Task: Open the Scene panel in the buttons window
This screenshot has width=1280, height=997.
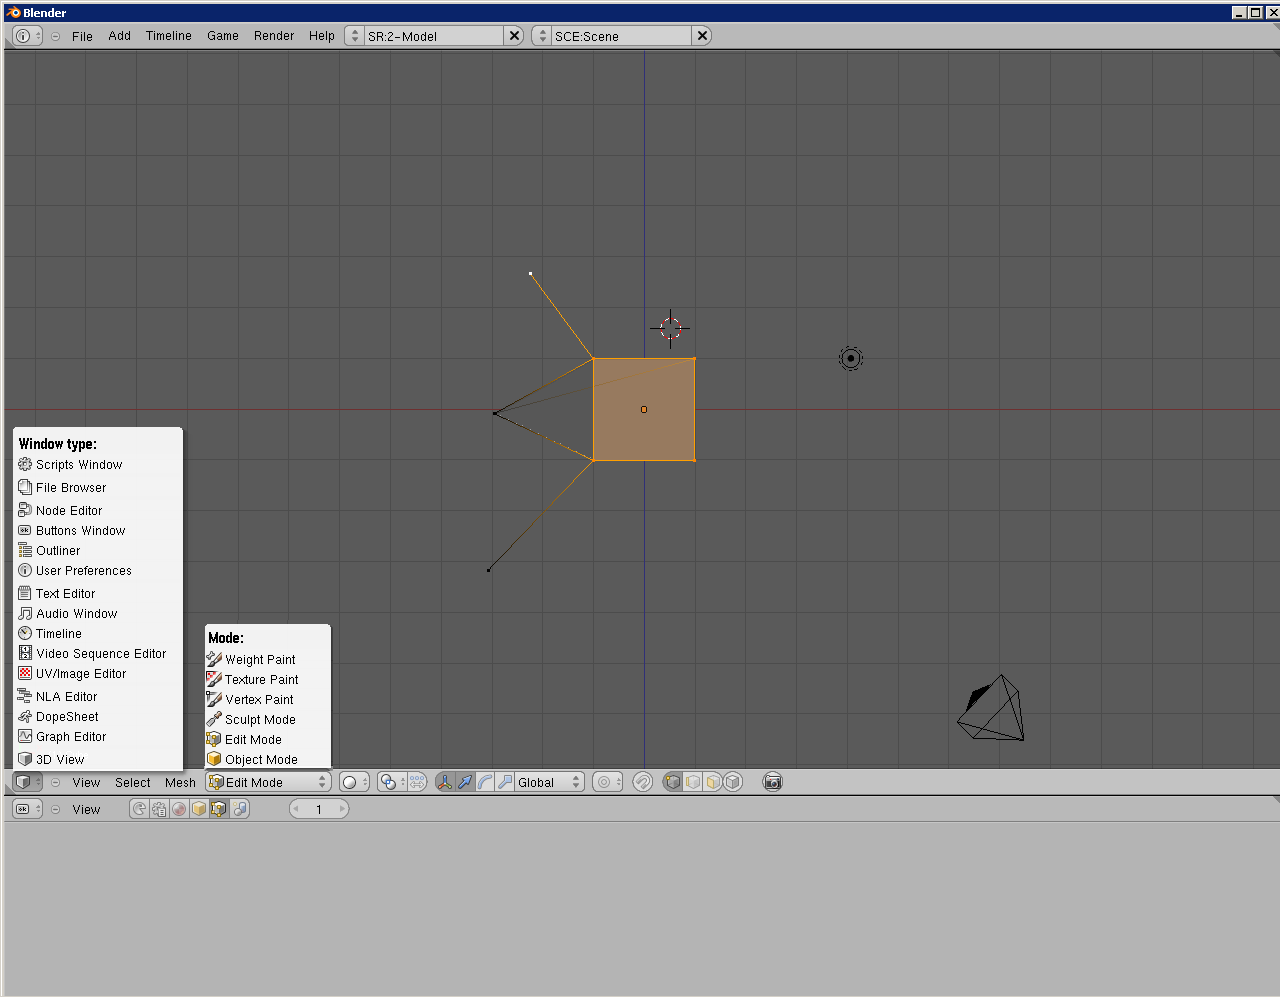Action: (x=240, y=809)
